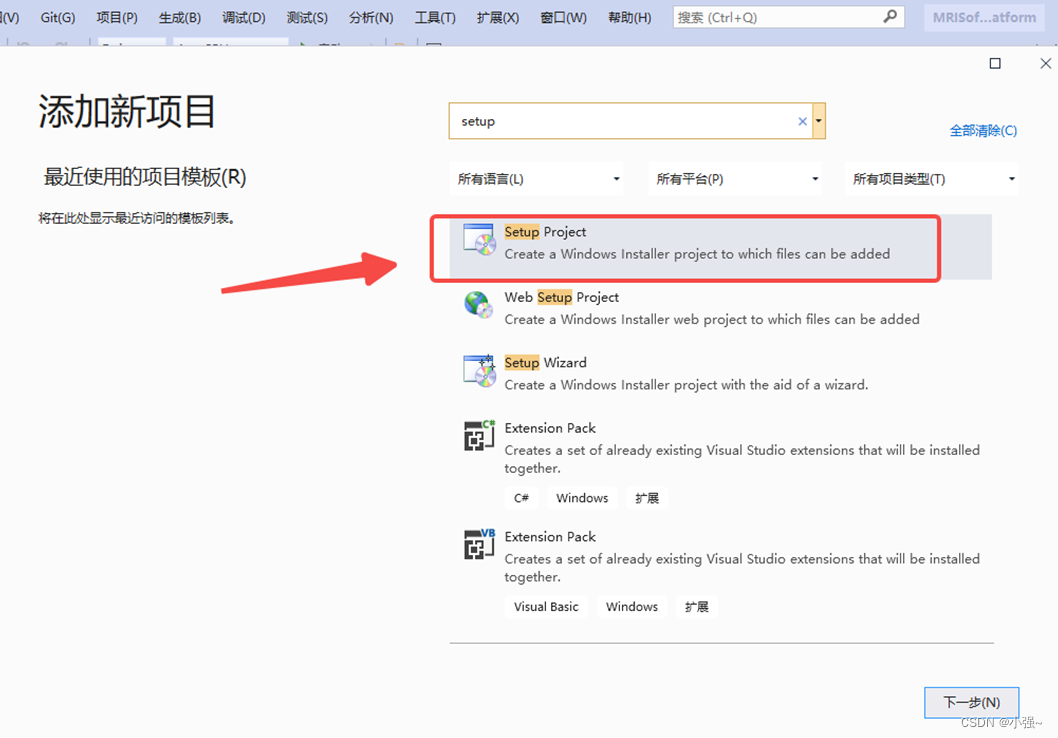The height and width of the screenshot is (738, 1058).
Task: Click the C# tag under Extension Pack
Action: [521, 498]
